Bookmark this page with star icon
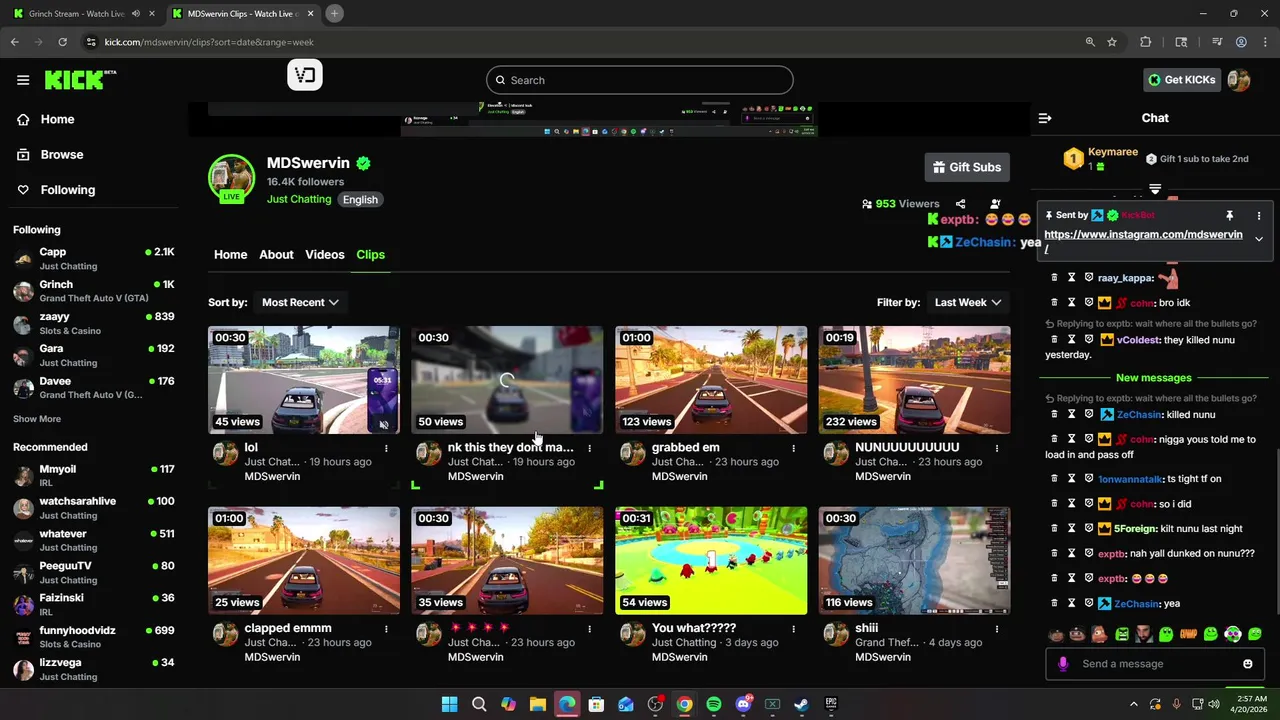1280x720 pixels. click(x=1112, y=42)
